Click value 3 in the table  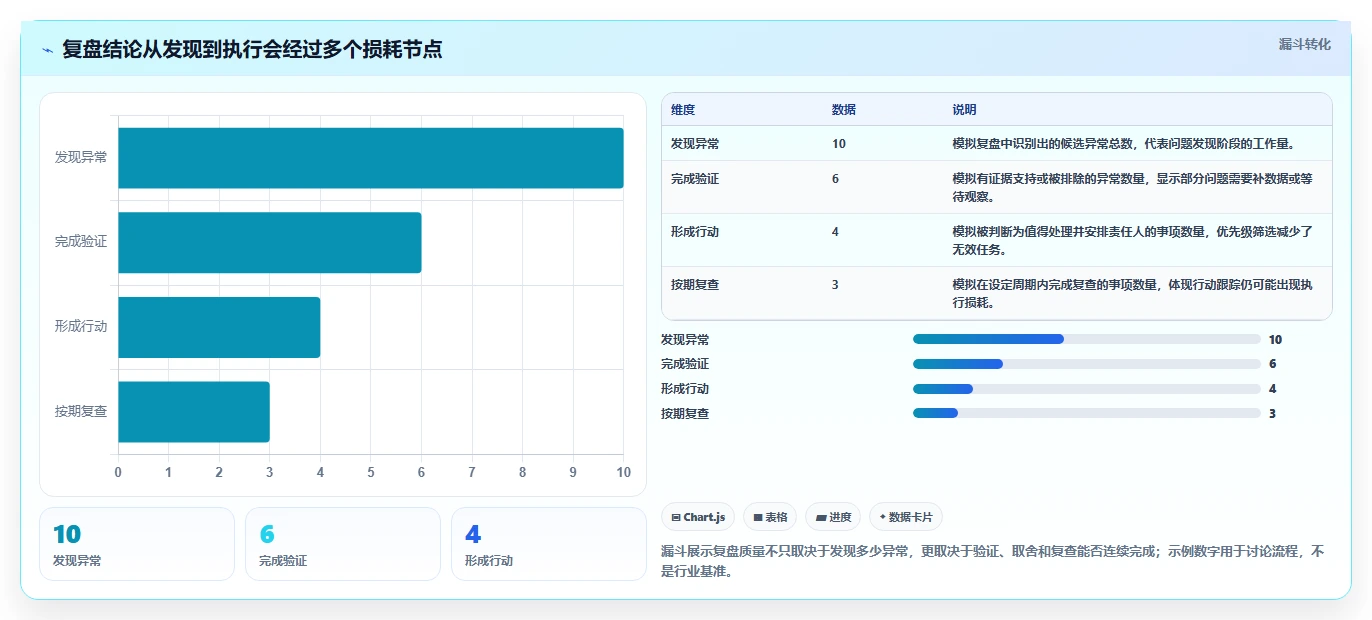(836, 284)
